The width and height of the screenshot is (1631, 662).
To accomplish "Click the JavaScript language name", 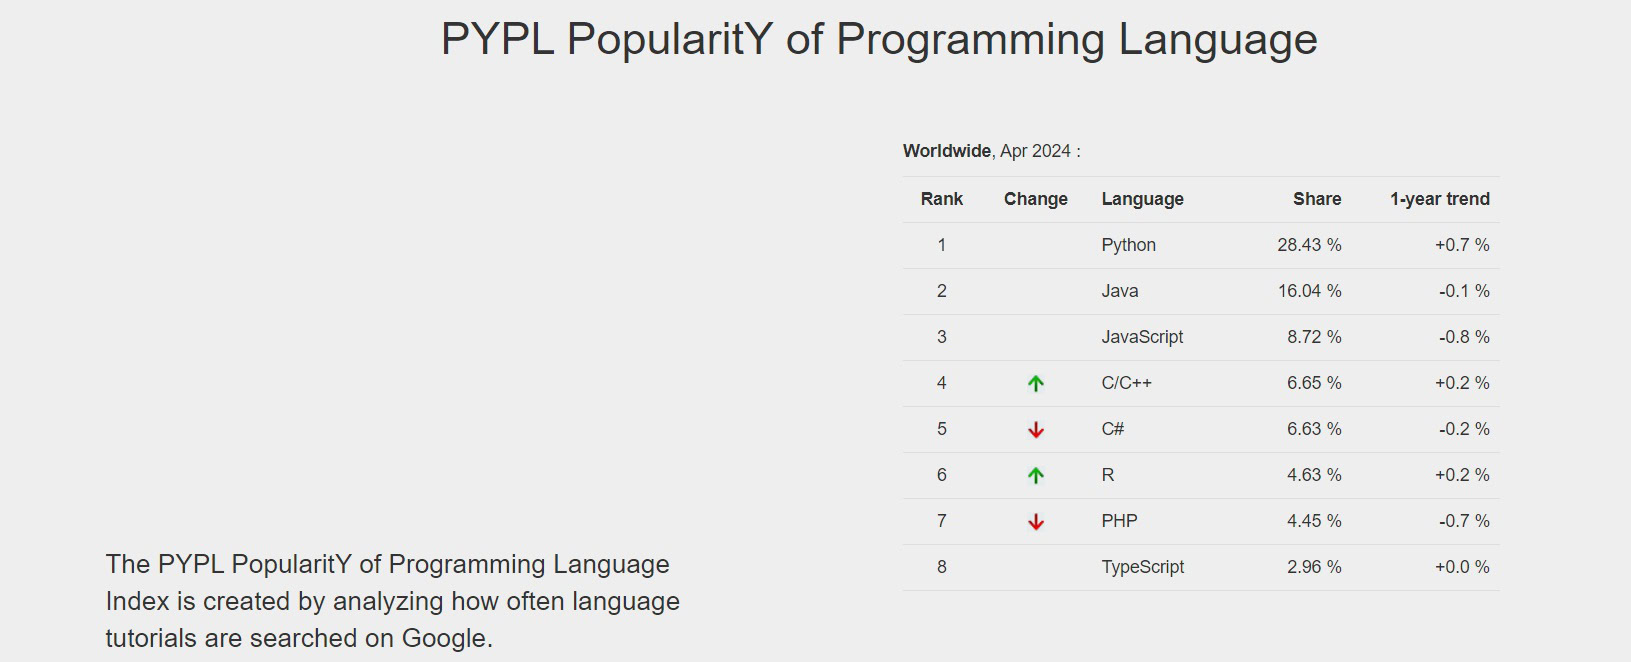I will pyautogui.click(x=1142, y=337).
